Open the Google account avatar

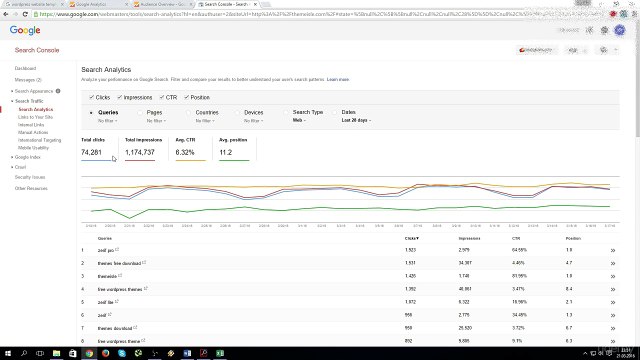pos(620,30)
